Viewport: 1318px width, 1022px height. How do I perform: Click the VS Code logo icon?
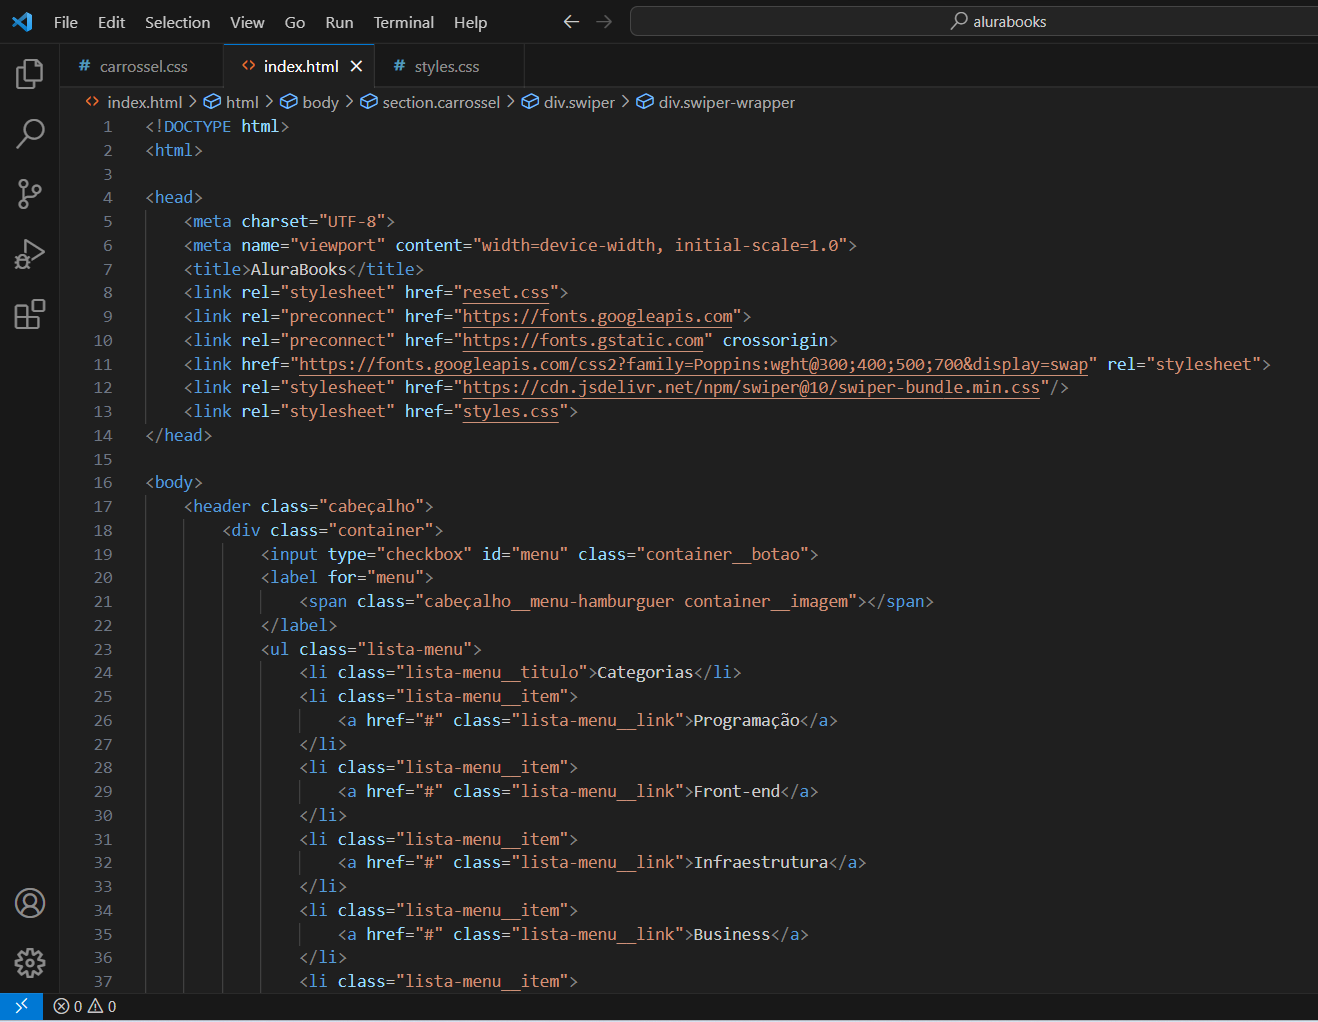22,21
